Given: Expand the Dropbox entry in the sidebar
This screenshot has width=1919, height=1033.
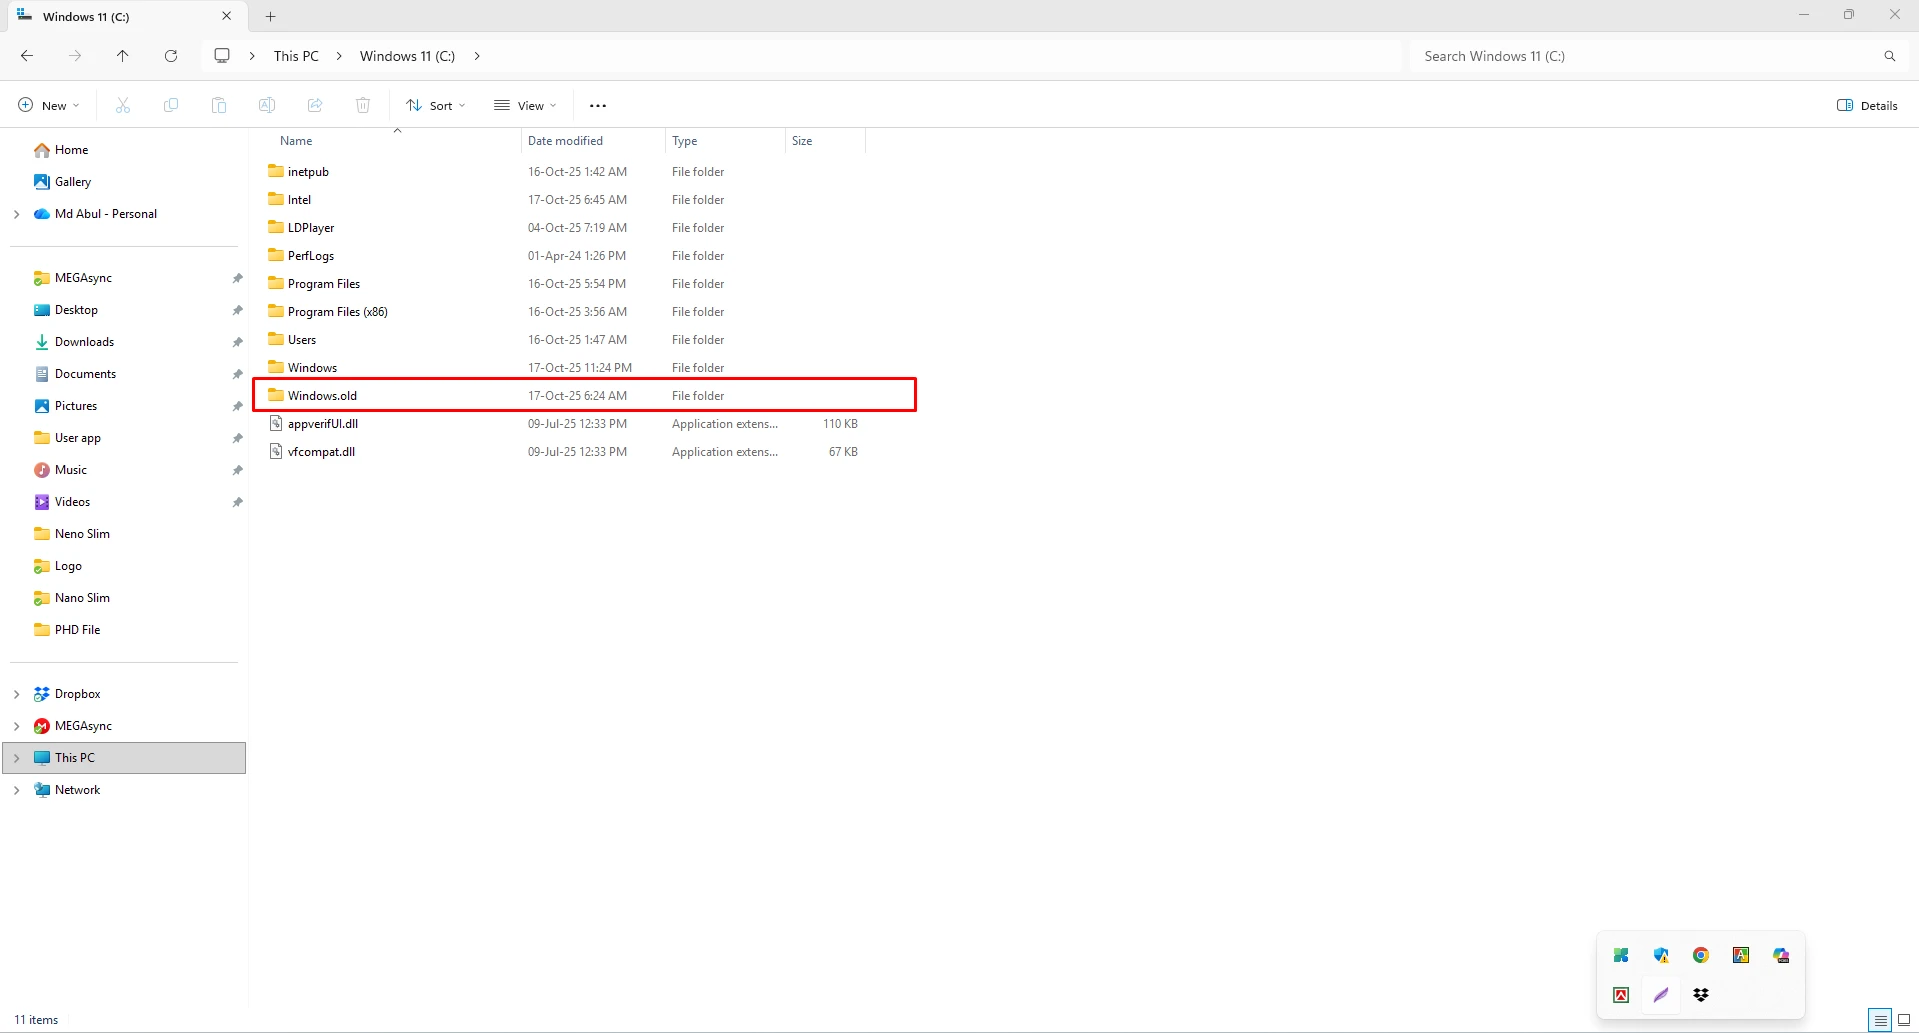Looking at the screenshot, I should 15,693.
